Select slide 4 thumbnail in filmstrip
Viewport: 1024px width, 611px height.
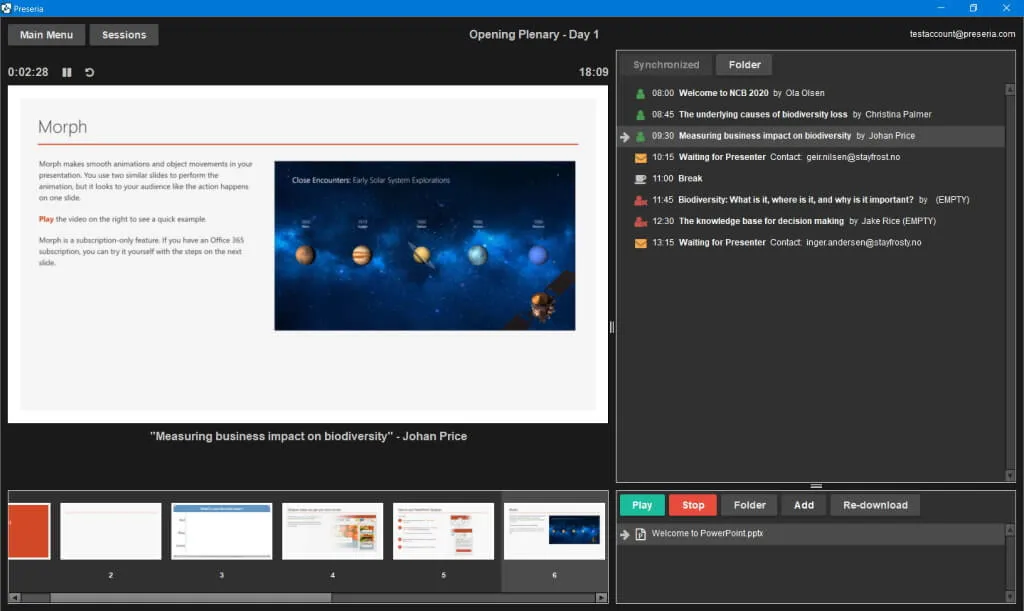(x=332, y=531)
